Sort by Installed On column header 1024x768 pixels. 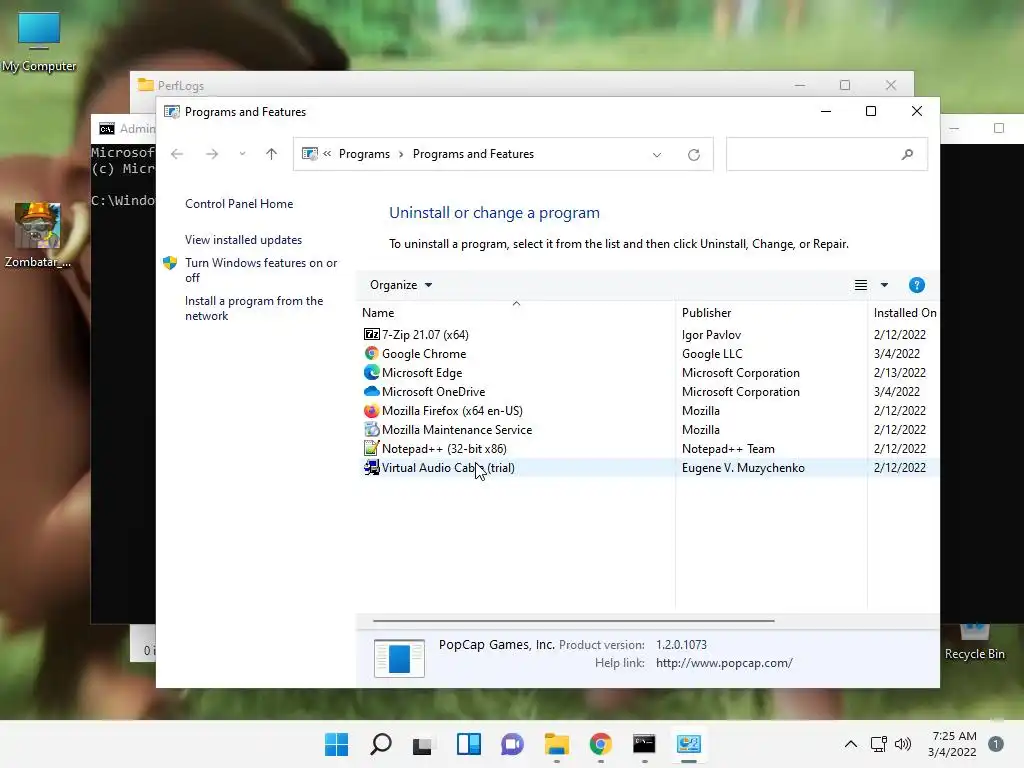[904, 312]
